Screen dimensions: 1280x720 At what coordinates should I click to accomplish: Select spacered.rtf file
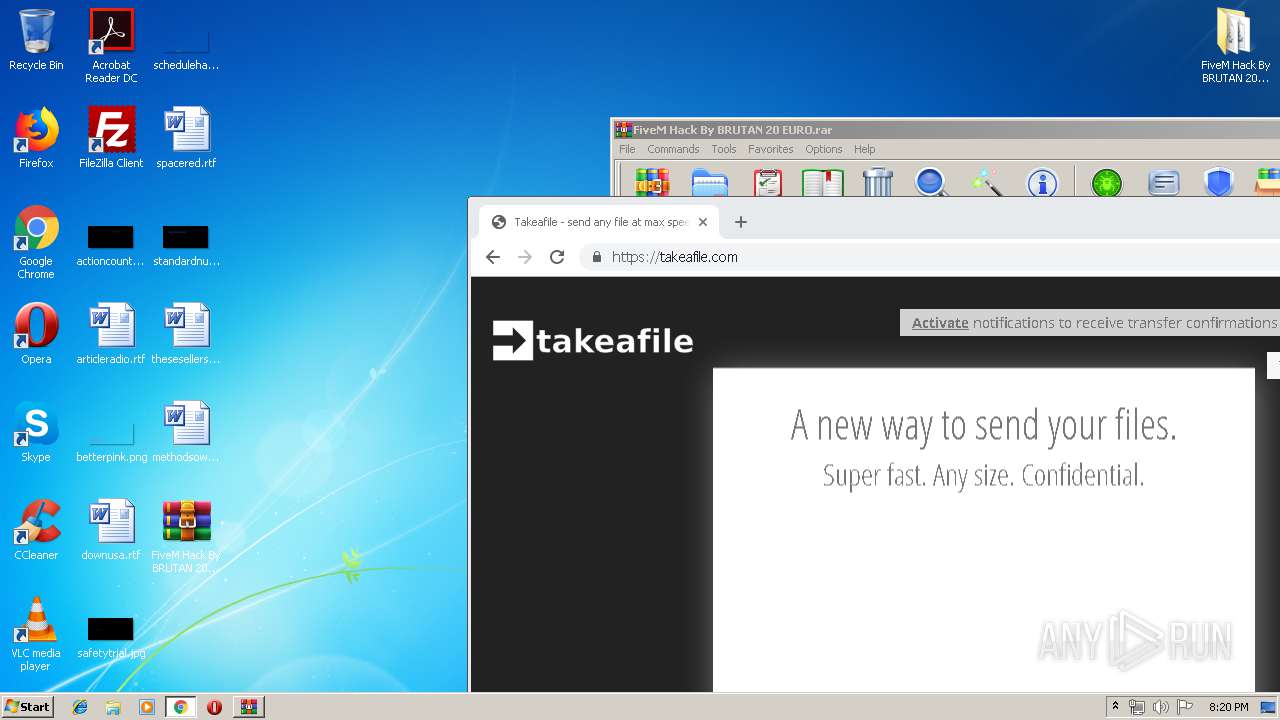[x=186, y=138]
